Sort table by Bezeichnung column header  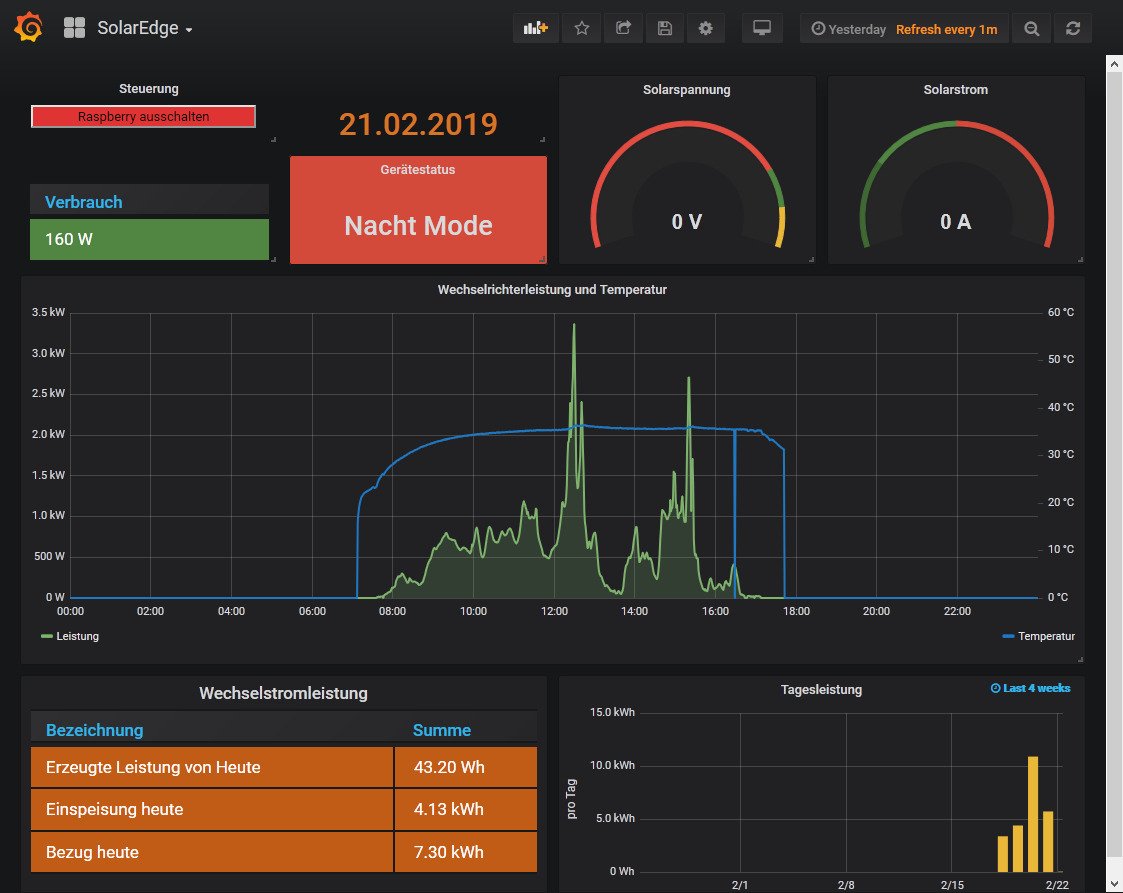pyautogui.click(x=94, y=730)
